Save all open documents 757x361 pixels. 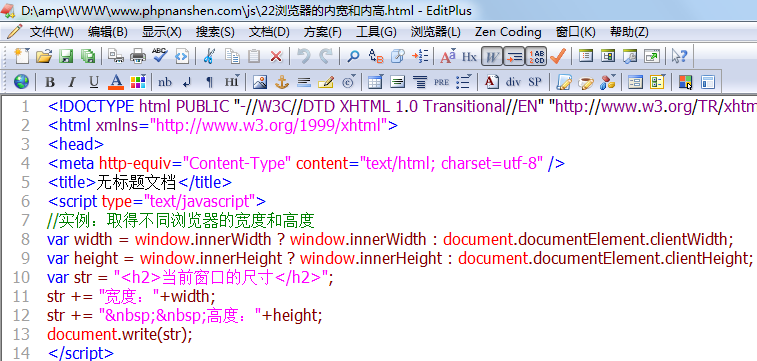point(87,56)
